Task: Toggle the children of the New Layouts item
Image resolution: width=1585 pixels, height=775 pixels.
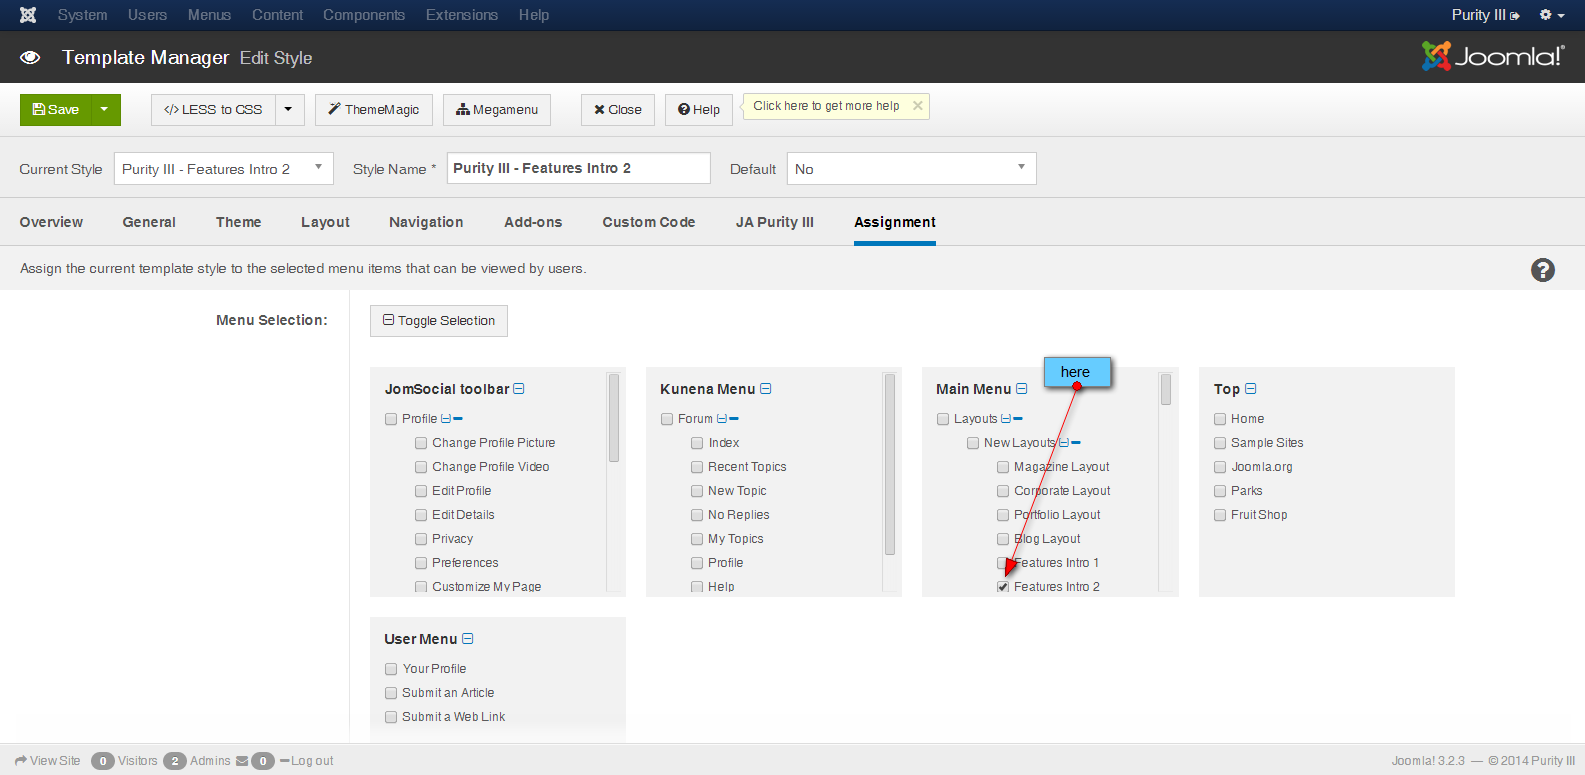Action: 1064,443
